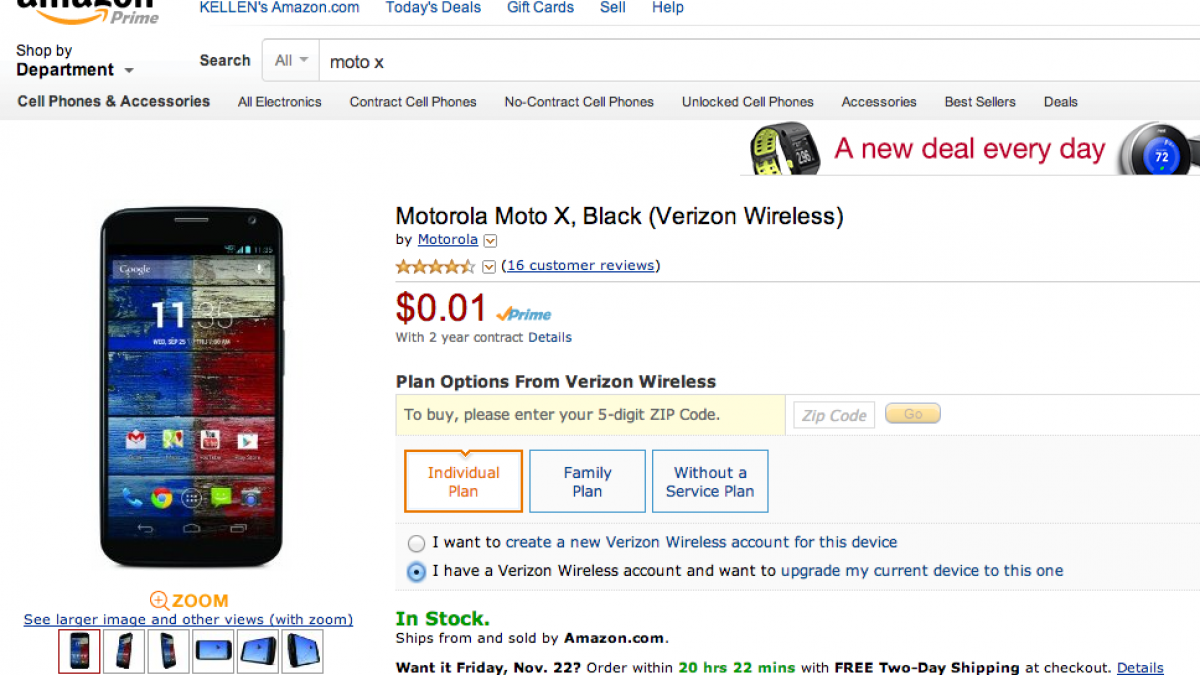The image size is (1200, 675).
Task: Open Unlocked Cell Phones menu item
Action: coord(747,102)
